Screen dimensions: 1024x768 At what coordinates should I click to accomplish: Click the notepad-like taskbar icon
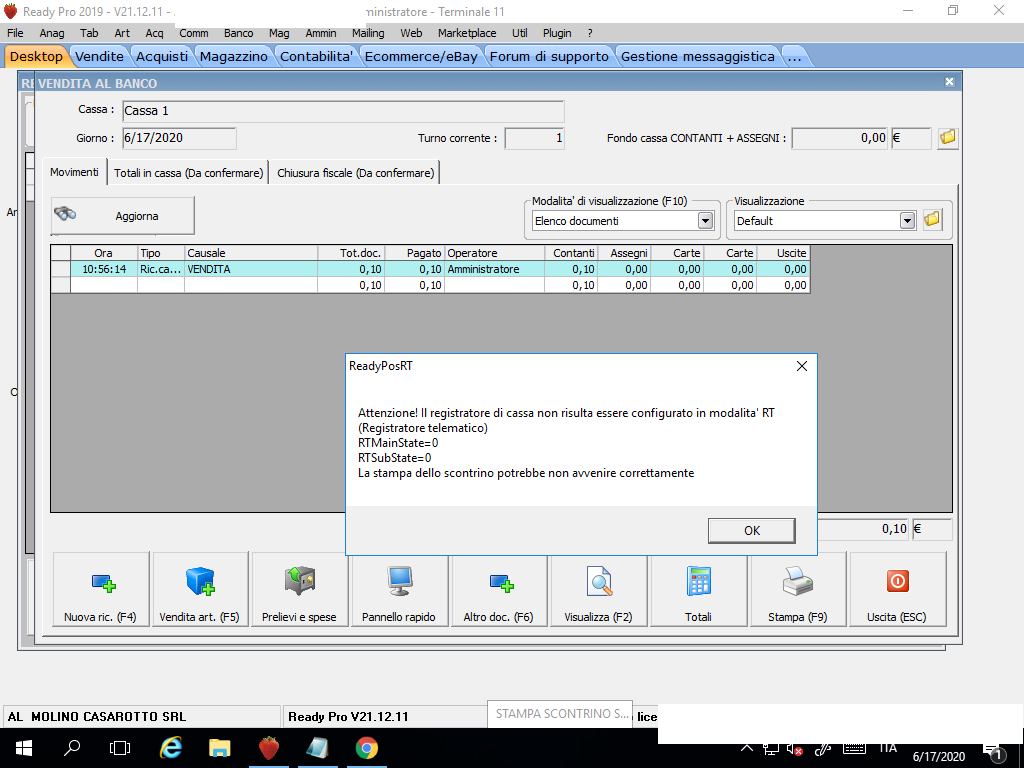point(317,748)
